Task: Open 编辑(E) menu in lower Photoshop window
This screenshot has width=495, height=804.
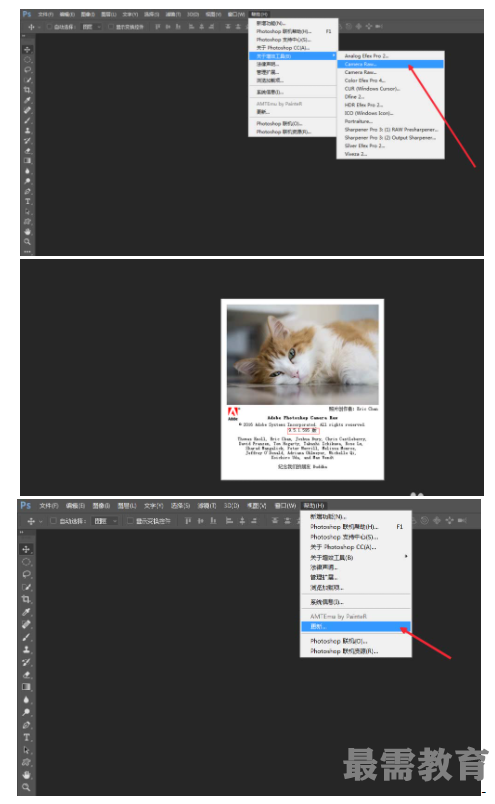Action: [75, 506]
